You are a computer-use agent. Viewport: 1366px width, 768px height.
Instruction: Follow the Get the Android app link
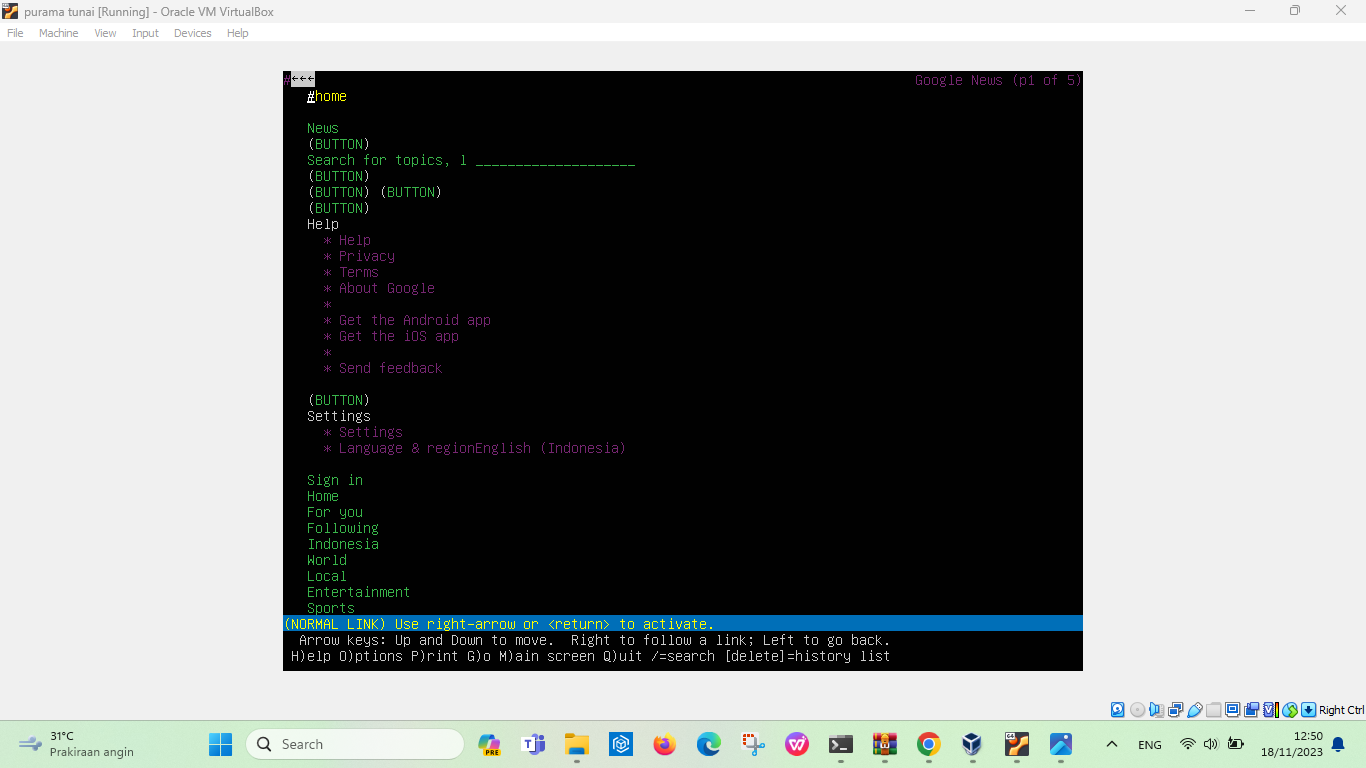click(415, 320)
